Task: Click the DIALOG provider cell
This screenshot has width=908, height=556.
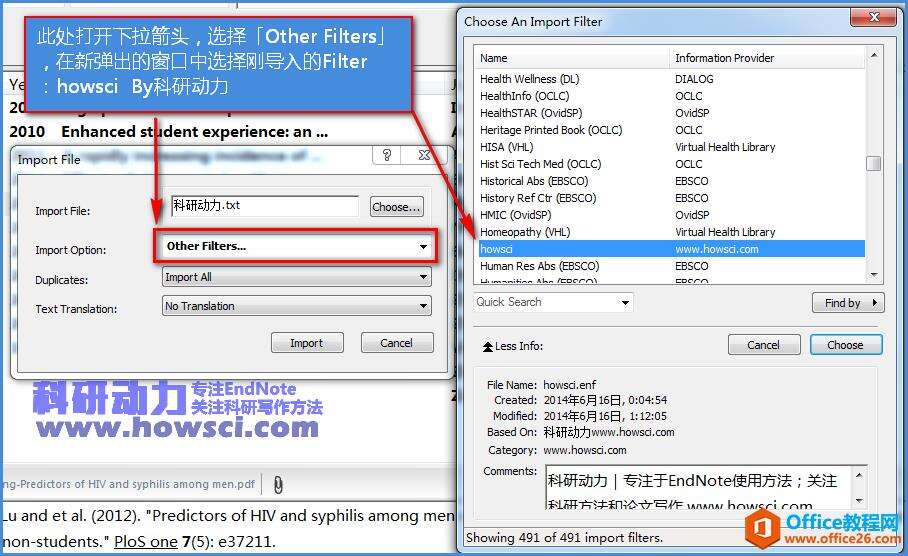Action: coord(694,79)
